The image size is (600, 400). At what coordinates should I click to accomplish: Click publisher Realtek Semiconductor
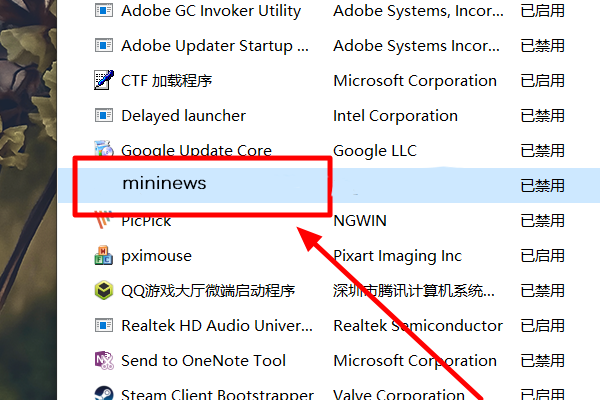pyautogui.click(x=418, y=326)
